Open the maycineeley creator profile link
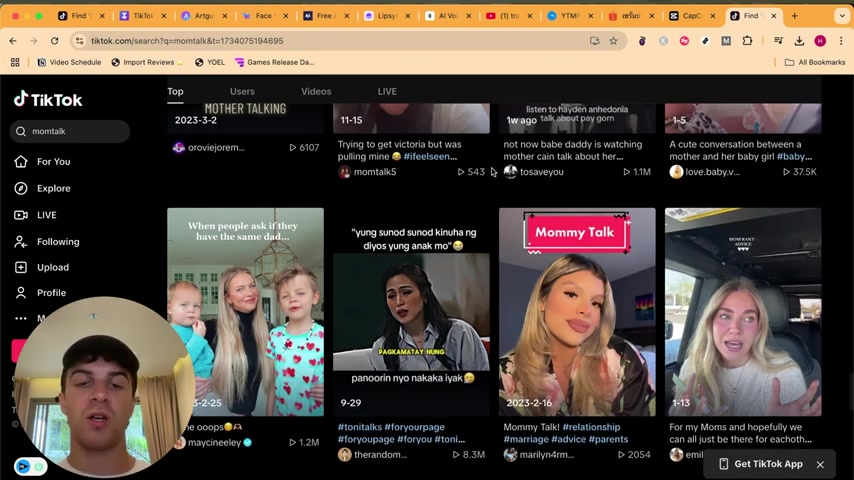The width and height of the screenshot is (854, 480). click(213, 443)
